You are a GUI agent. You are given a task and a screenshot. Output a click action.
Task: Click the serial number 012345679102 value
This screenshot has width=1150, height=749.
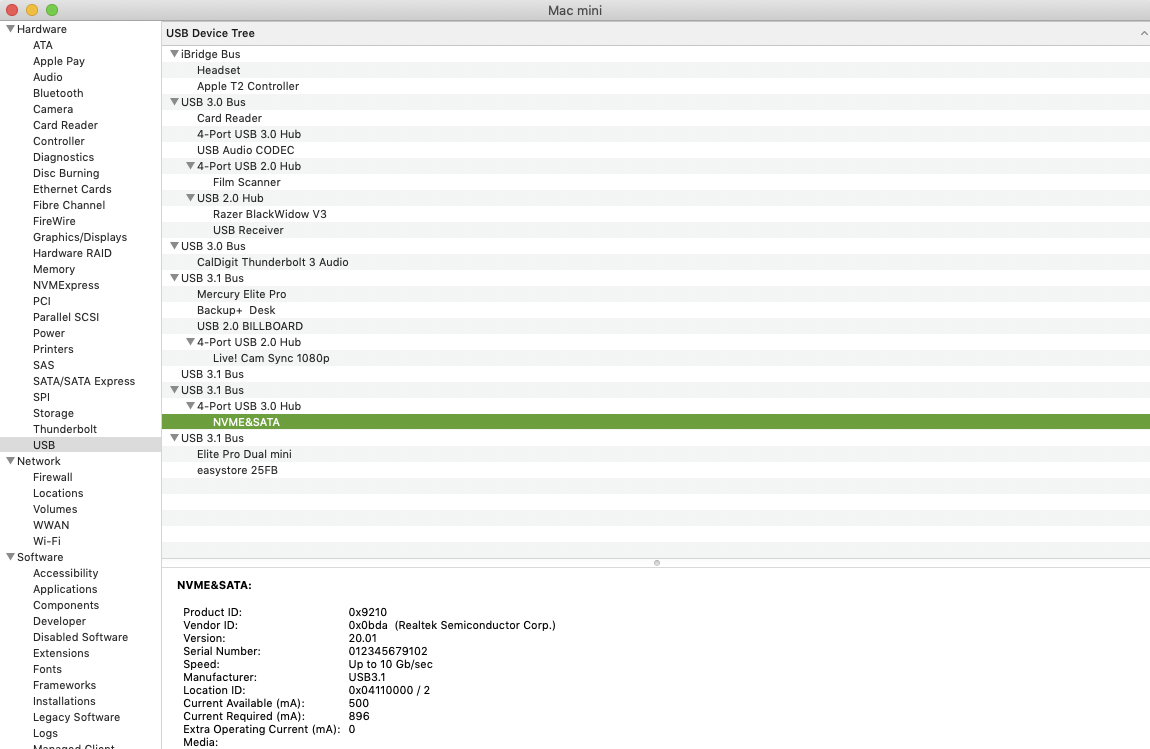388,651
